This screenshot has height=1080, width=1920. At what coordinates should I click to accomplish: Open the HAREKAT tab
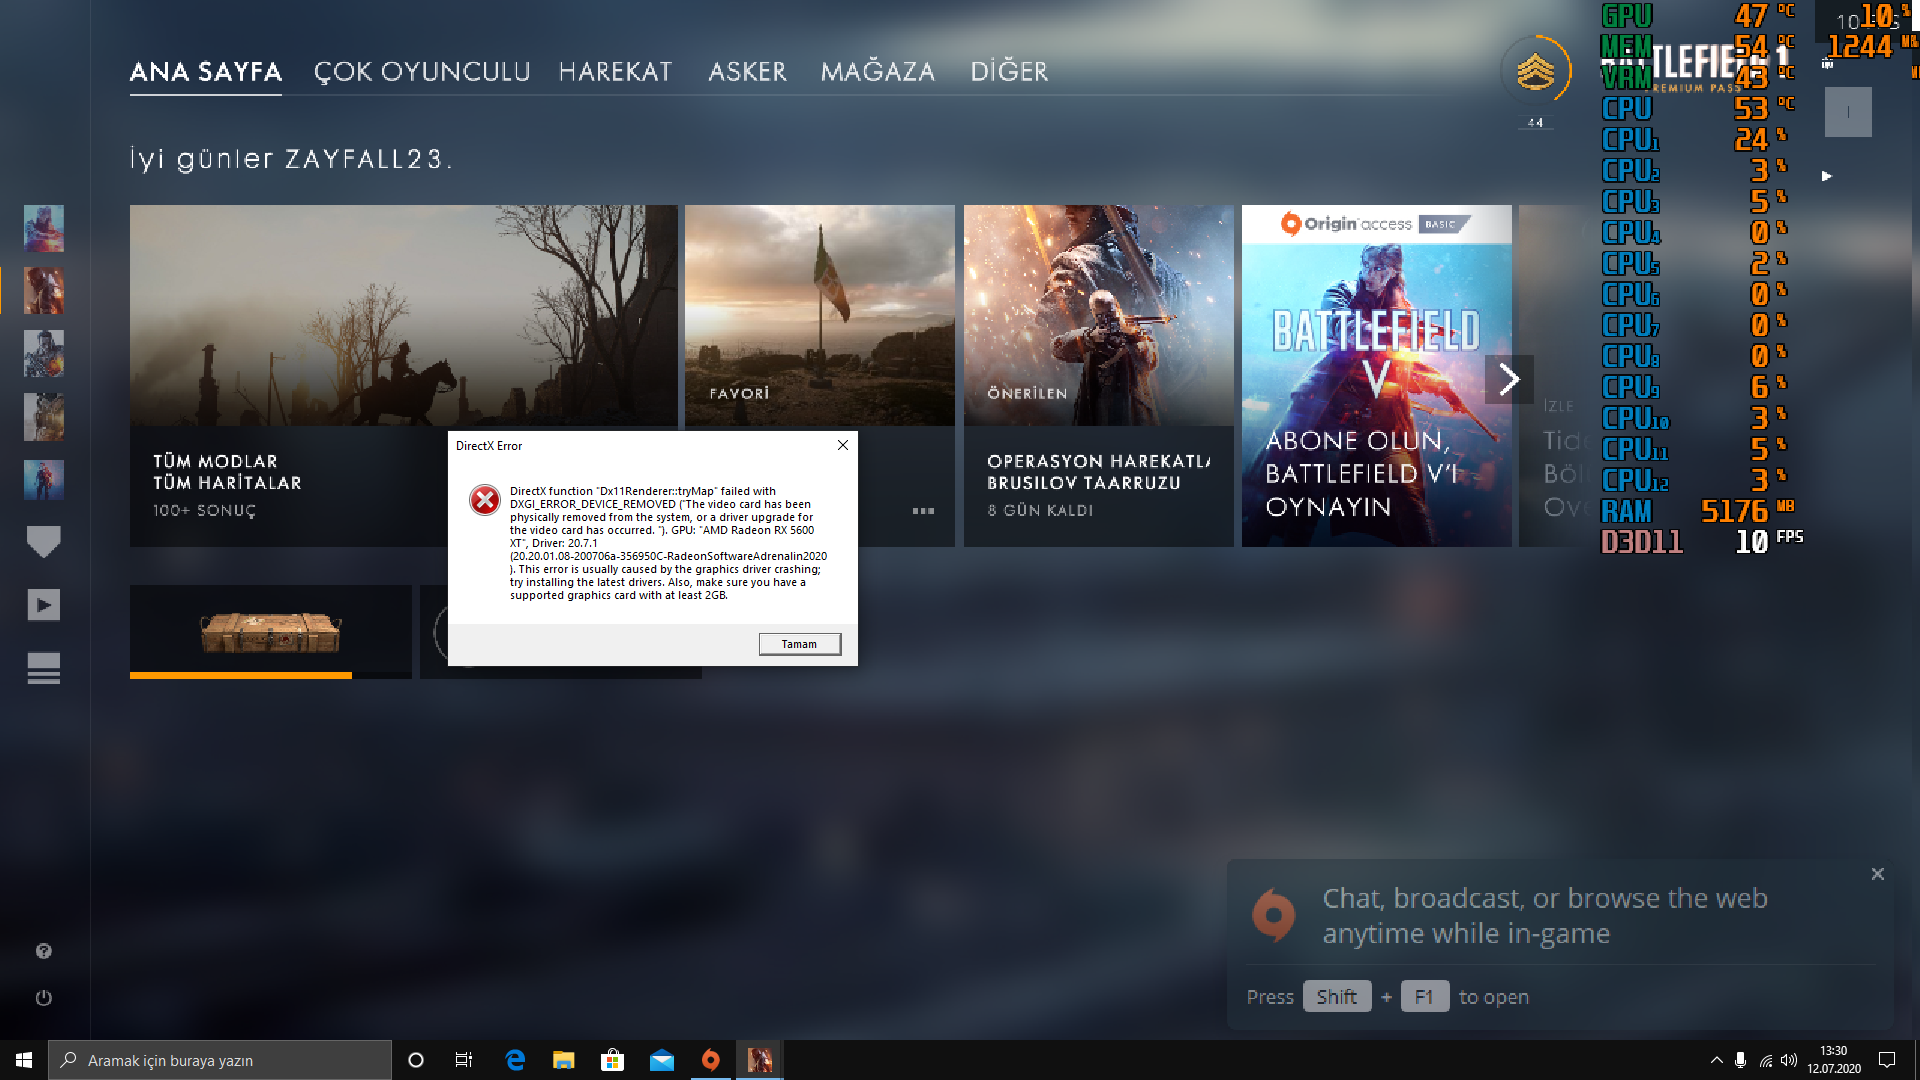(x=616, y=72)
